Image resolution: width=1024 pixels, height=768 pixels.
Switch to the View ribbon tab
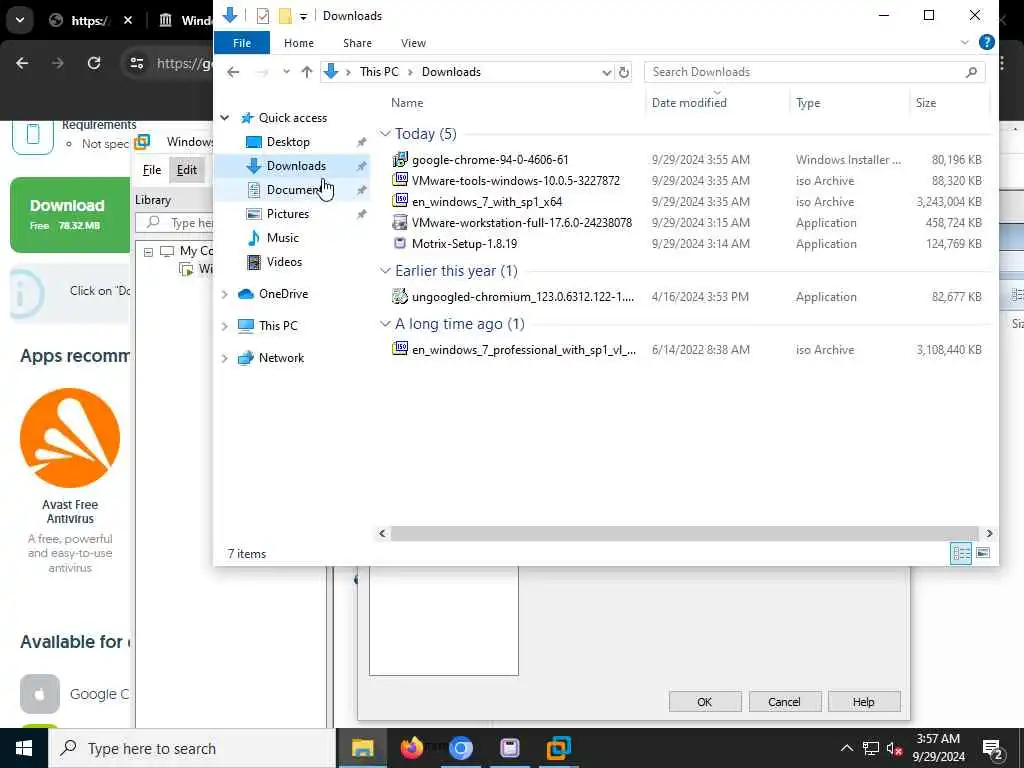413,43
